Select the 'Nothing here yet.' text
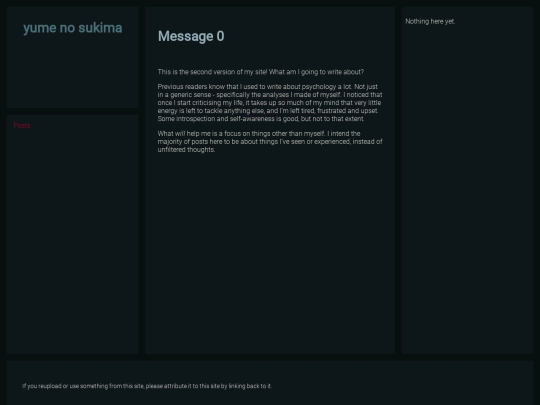Viewport: 540px width, 405px height. [430, 21]
